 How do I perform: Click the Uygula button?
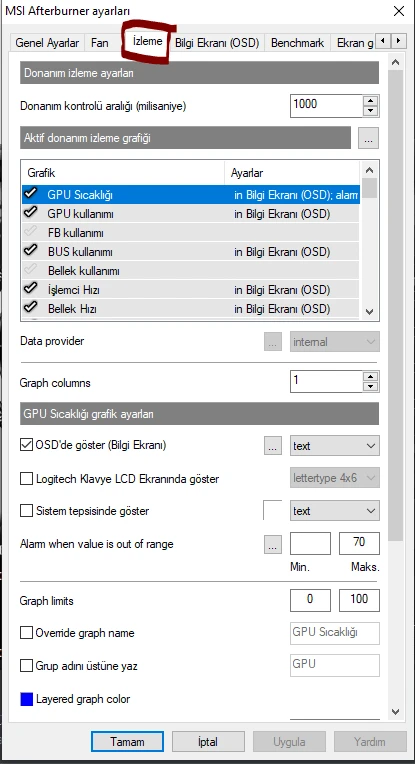click(x=289, y=742)
